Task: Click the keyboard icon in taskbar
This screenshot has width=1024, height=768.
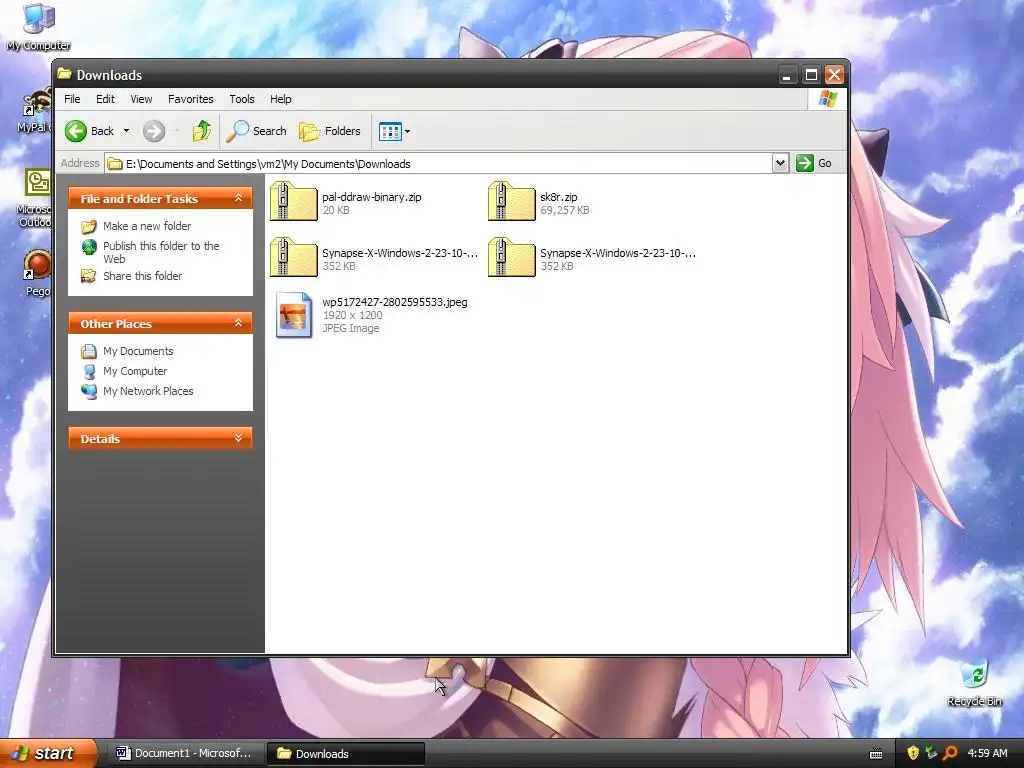Action: tap(876, 754)
